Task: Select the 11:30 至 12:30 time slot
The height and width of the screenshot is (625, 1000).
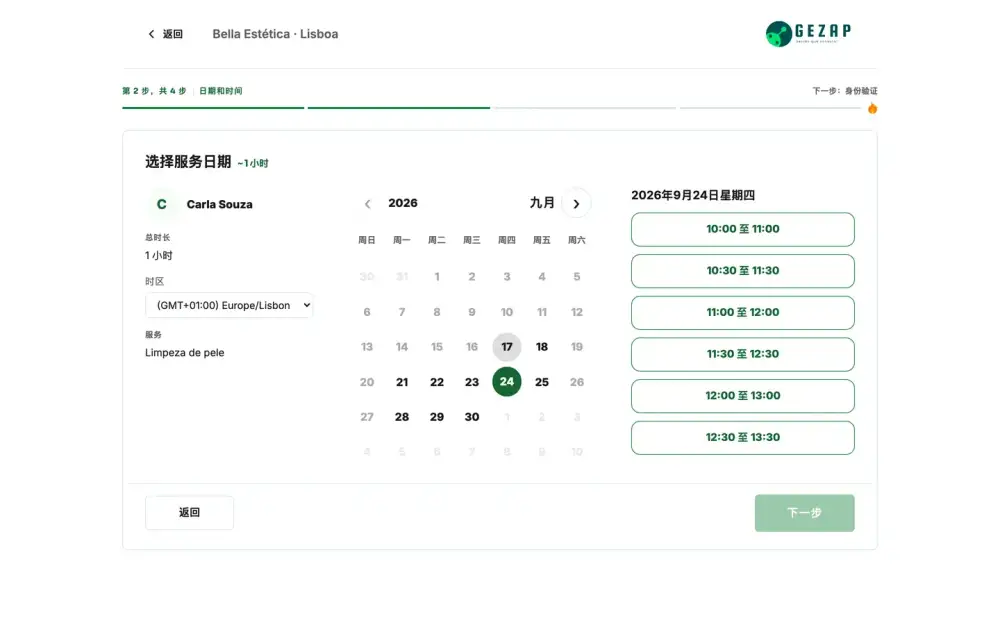Action: coord(742,355)
